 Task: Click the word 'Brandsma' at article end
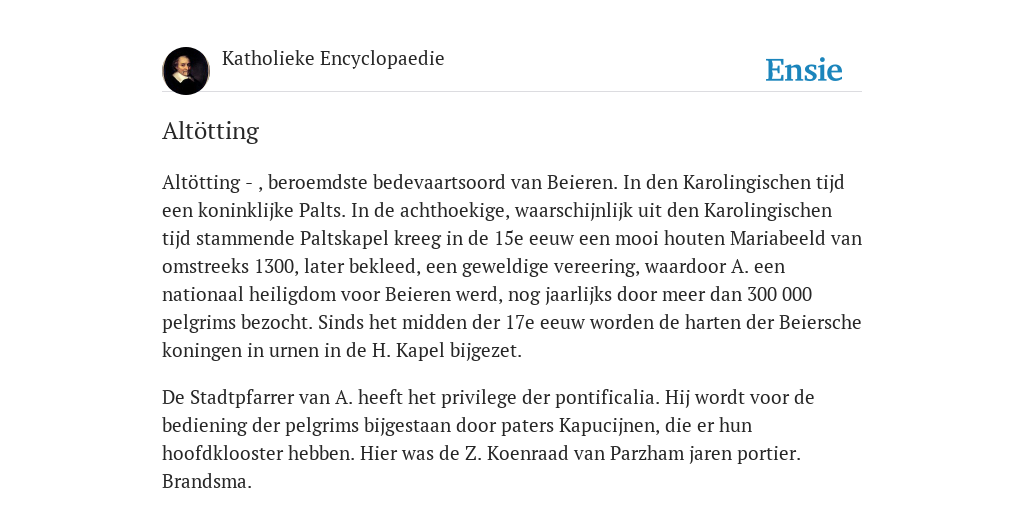[206, 482]
